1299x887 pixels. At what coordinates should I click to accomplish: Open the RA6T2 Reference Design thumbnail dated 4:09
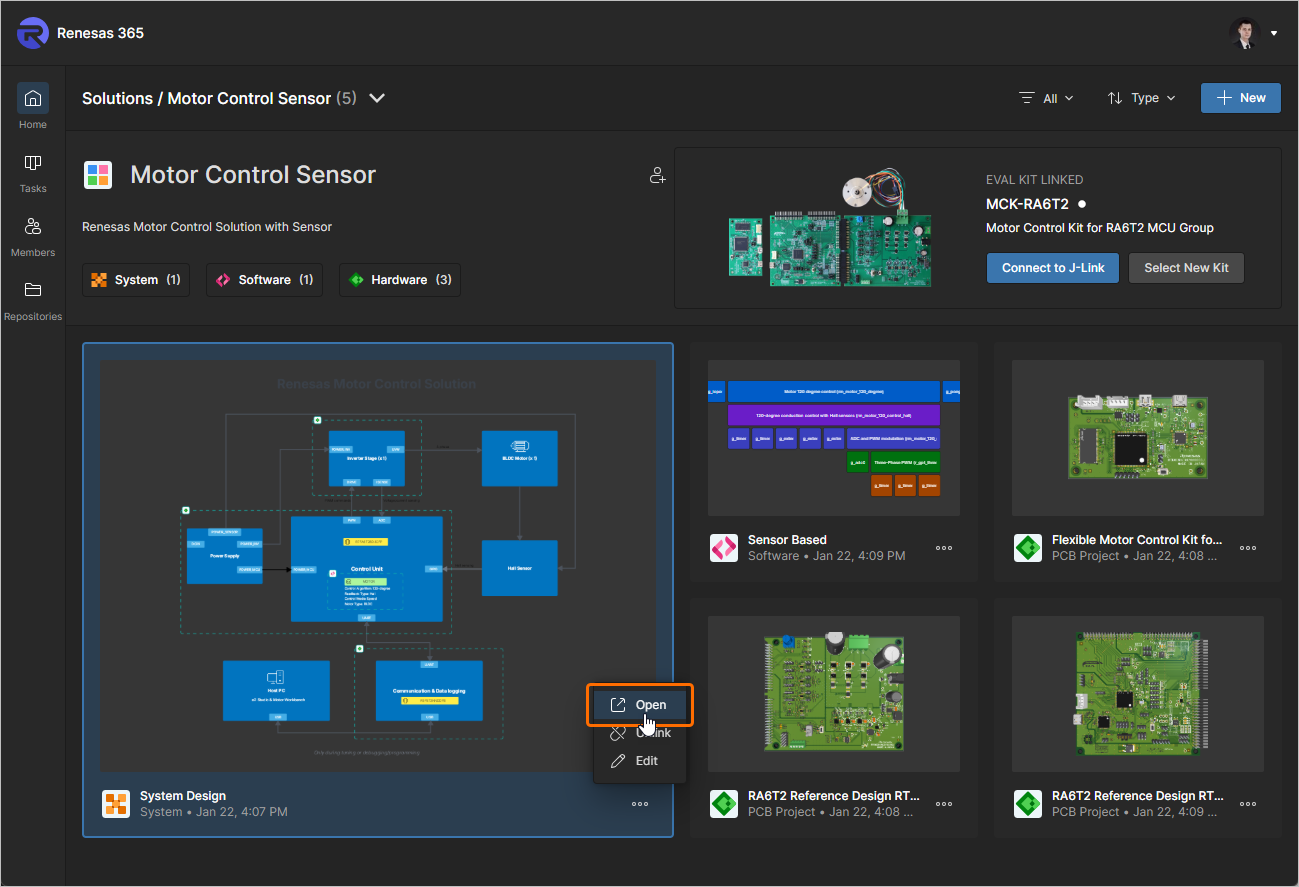pos(1138,694)
